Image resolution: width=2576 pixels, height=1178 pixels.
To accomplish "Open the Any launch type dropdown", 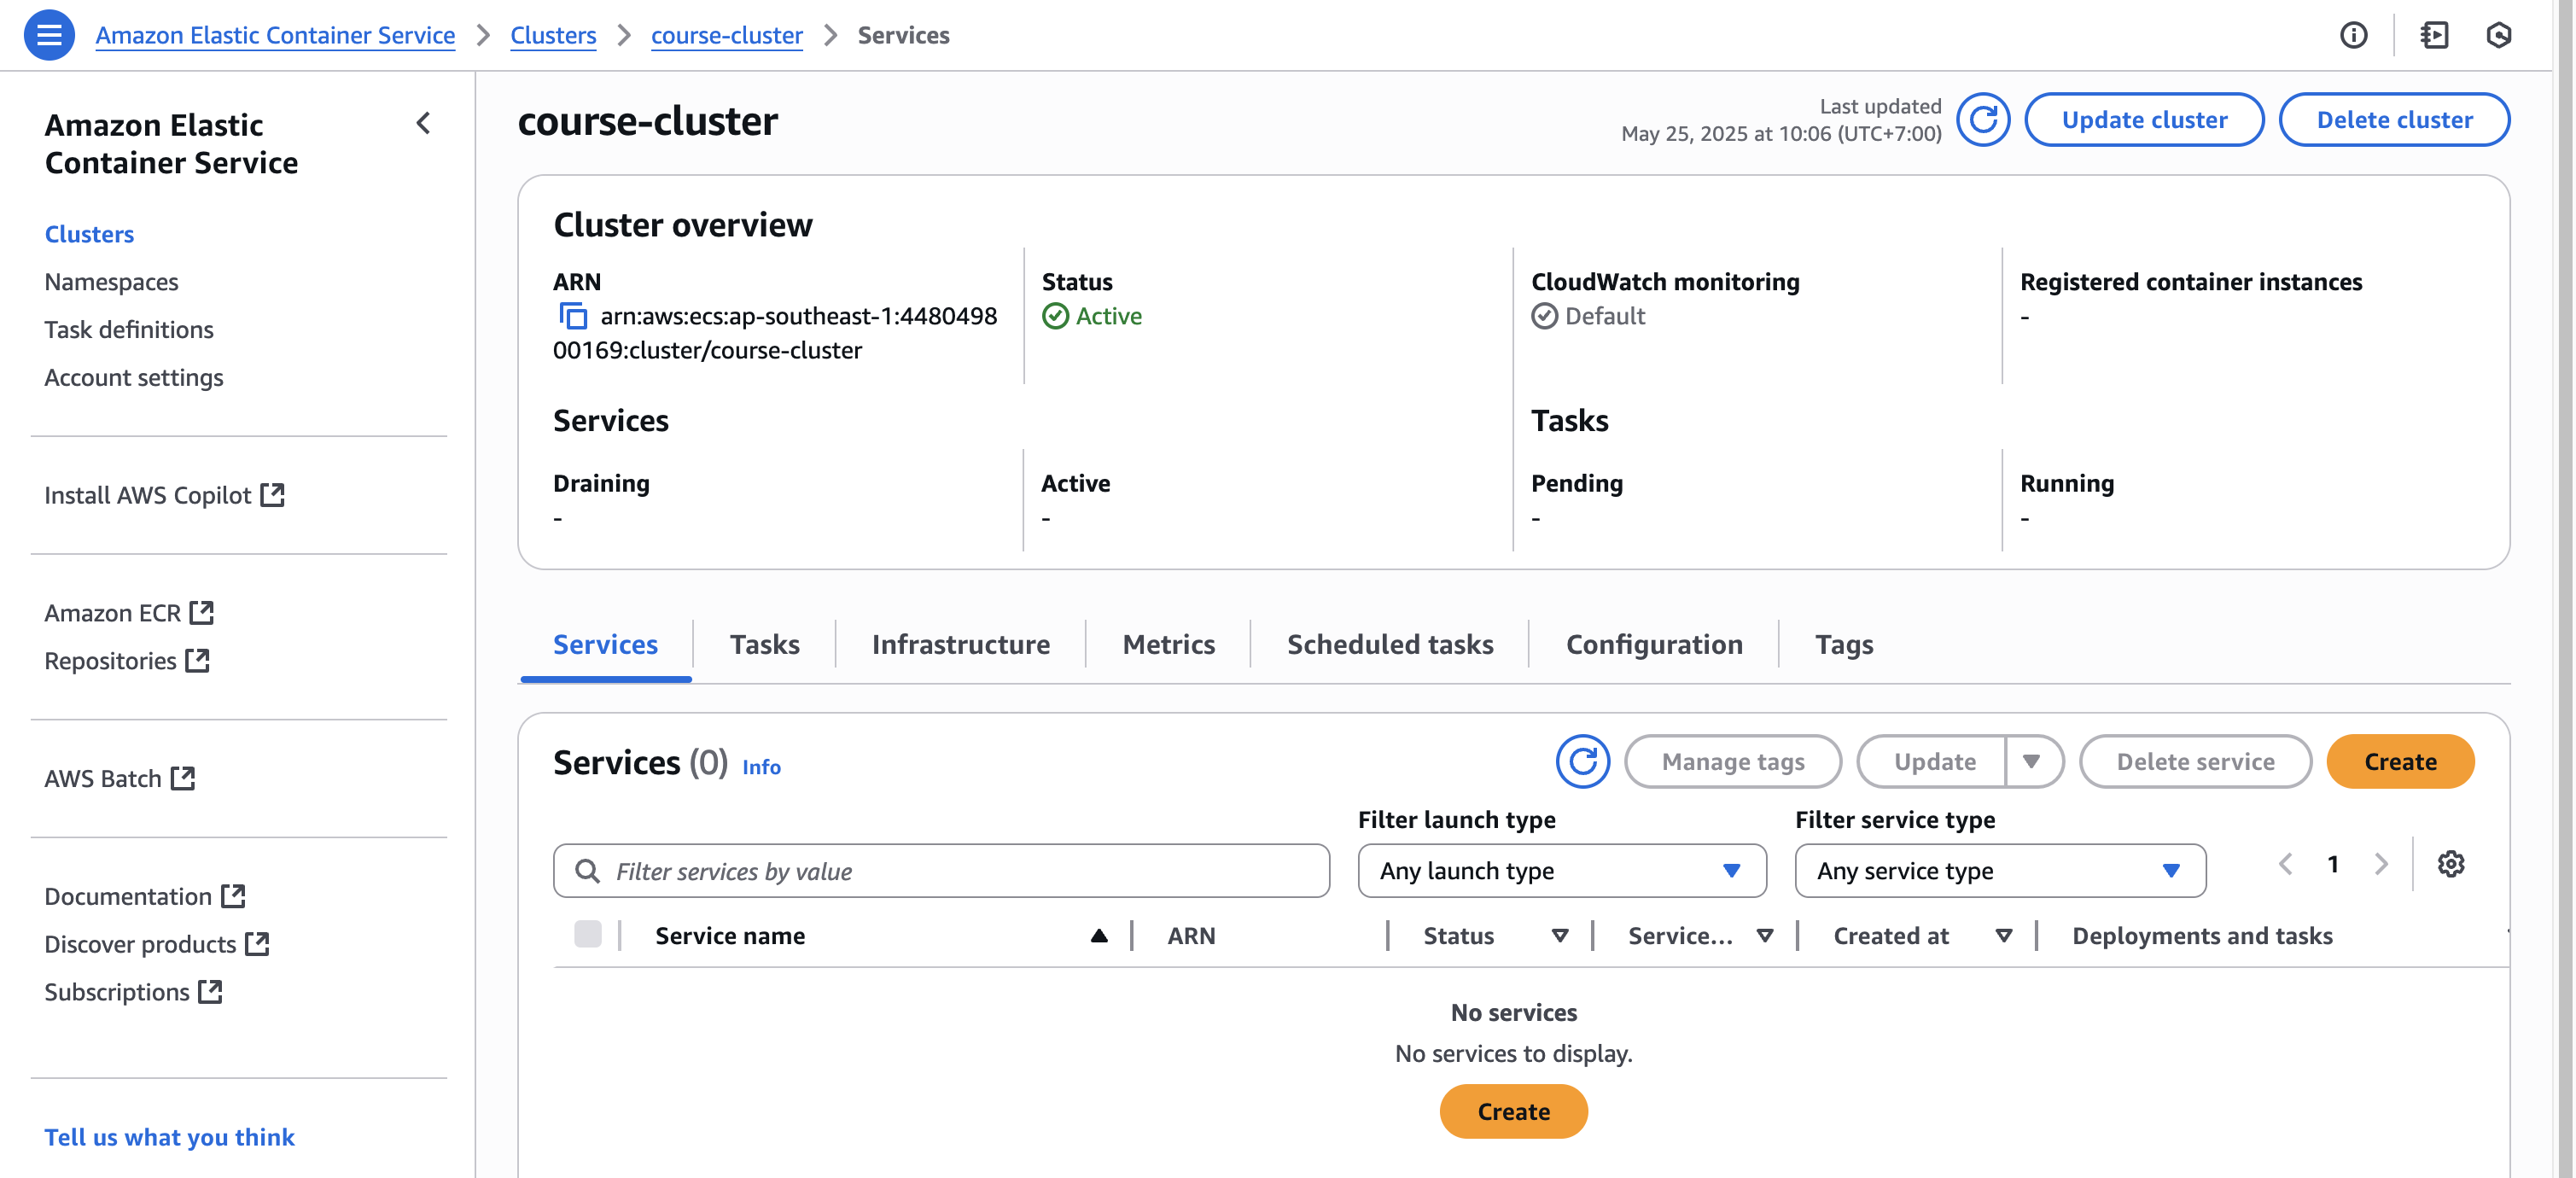I will 1561,871.
